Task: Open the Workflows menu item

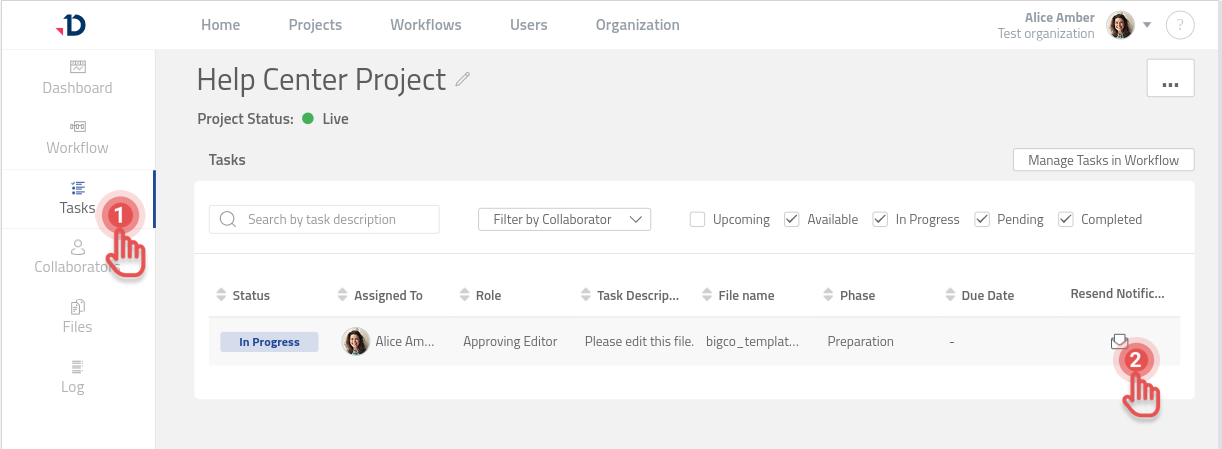Action: pos(426,25)
